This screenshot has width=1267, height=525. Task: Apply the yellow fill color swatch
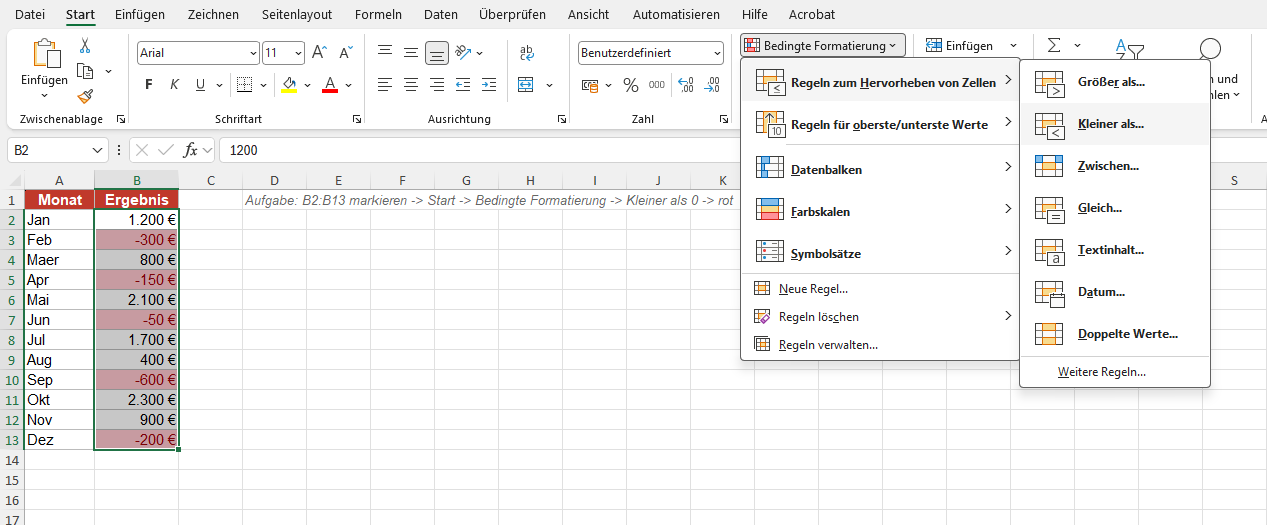[x=289, y=85]
